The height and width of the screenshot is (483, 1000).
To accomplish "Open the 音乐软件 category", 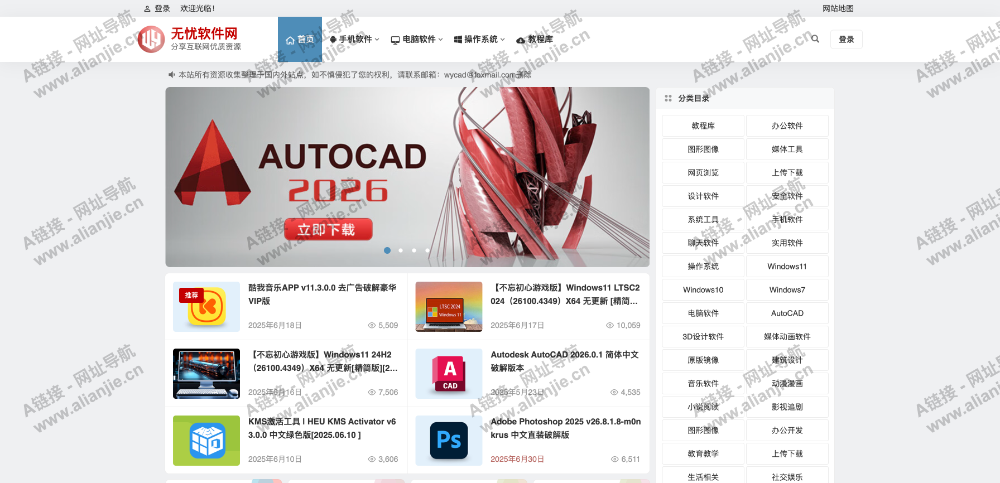I will pos(703,383).
